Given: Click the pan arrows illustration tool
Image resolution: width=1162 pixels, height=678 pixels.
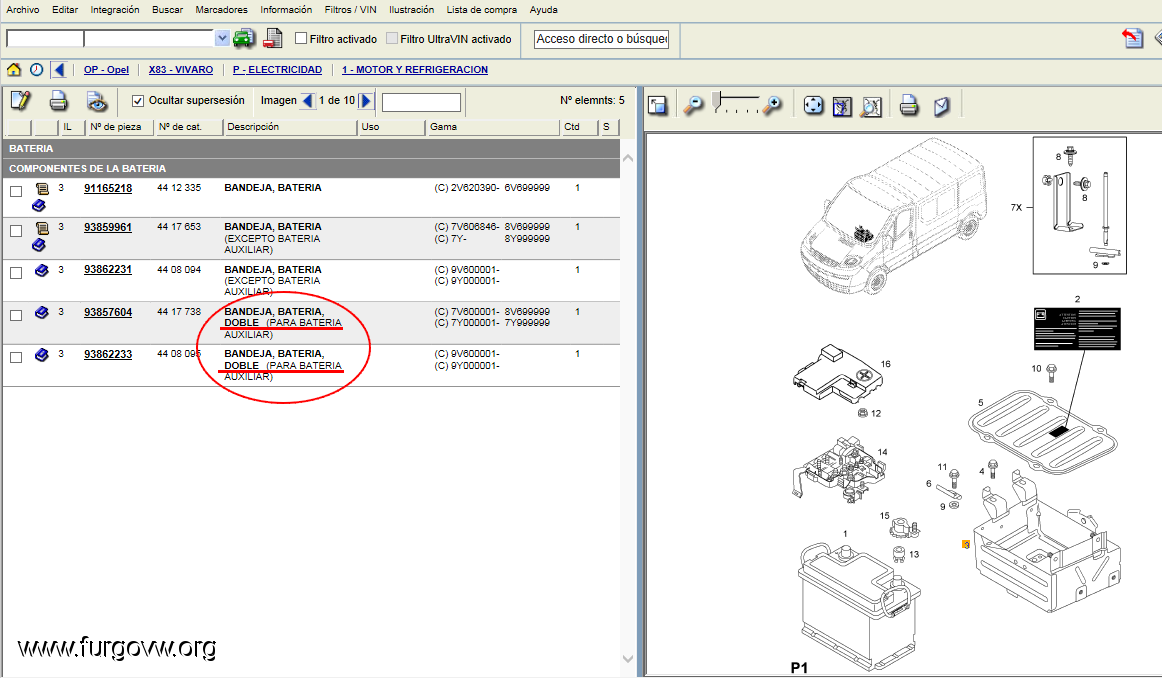Looking at the screenshot, I should tap(814, 105).
